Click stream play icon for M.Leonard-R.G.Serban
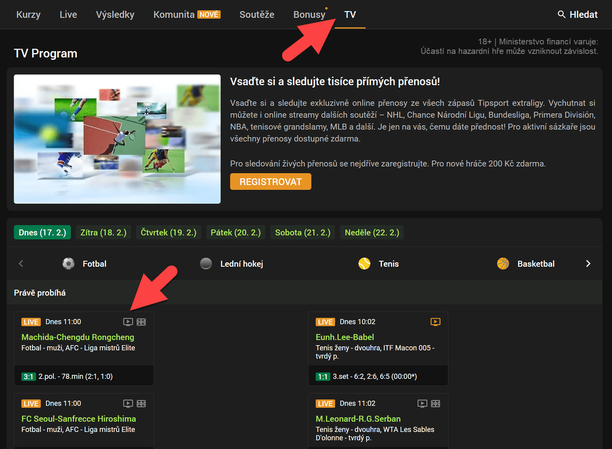The height and width of the screenshot is (449, 612). tap(421, 402)
